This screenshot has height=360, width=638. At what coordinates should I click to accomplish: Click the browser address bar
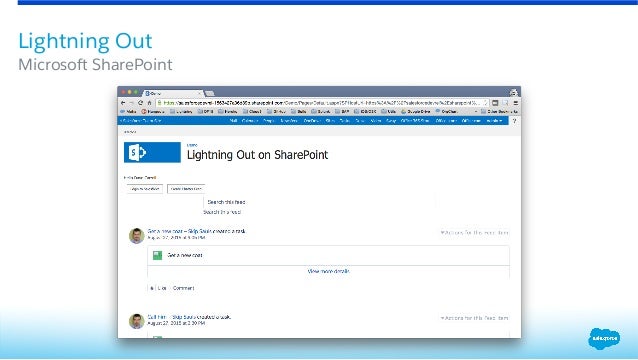pos(322,103)
